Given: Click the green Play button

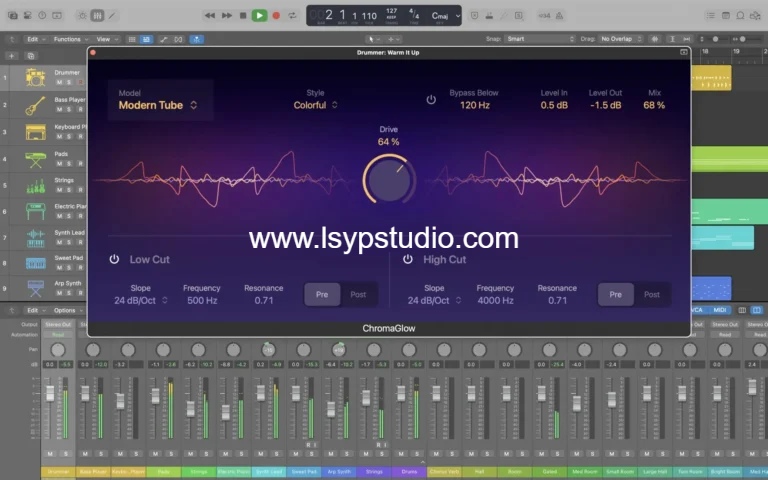Looking at the screenshot, I should click(259, 16).
